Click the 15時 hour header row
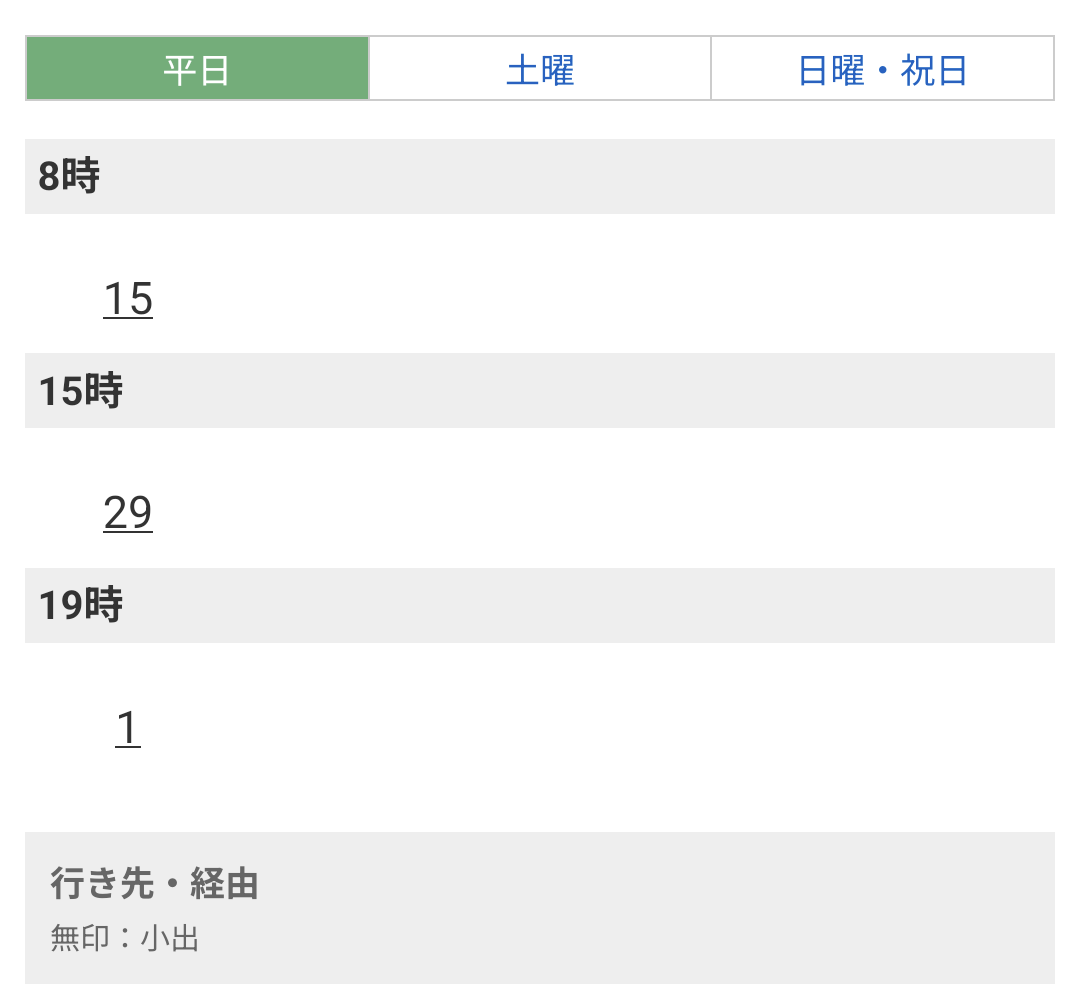 point(540,390)
